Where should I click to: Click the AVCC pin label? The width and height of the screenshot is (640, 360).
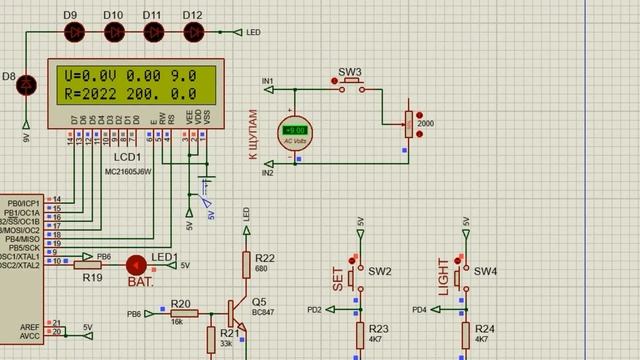point(30,336)
